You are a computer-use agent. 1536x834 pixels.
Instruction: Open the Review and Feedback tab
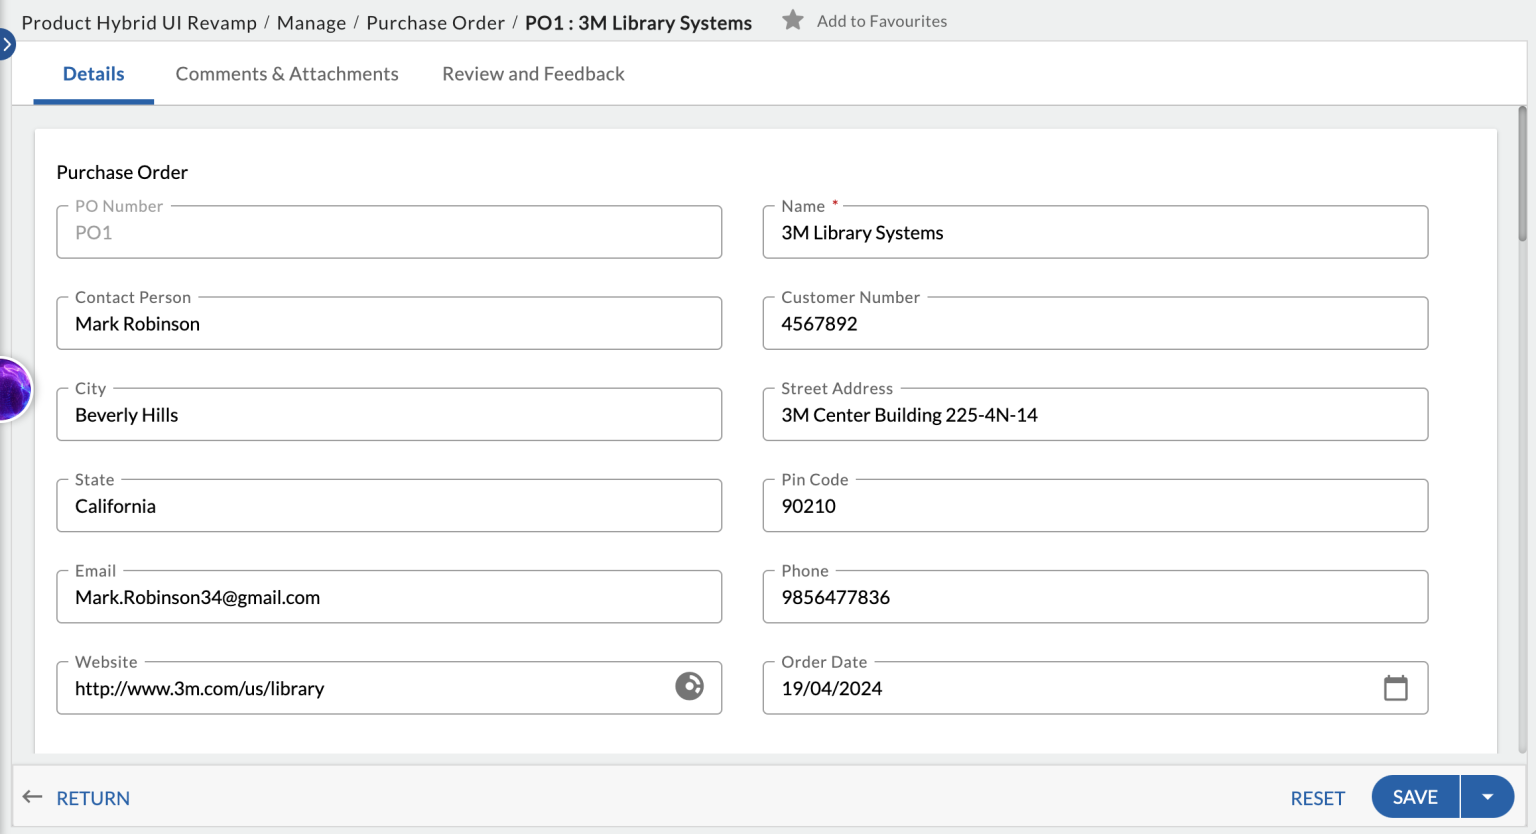(532, 73)
